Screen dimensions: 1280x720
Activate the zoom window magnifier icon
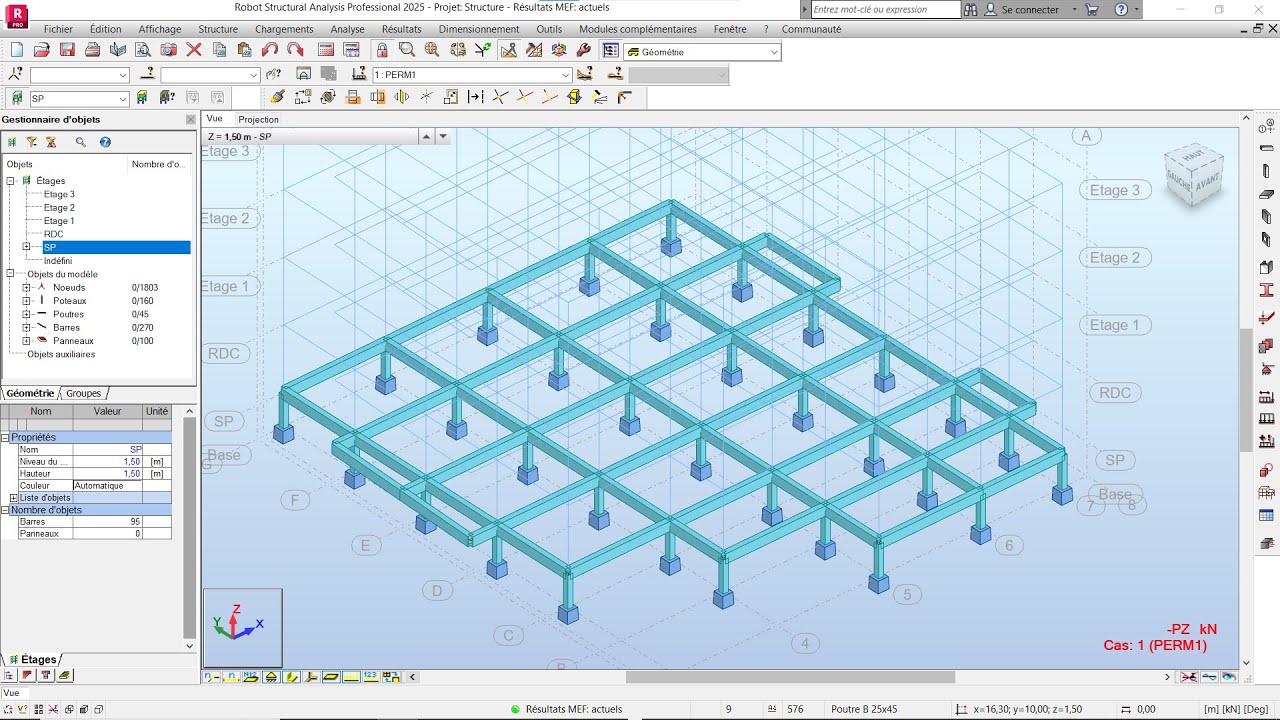point(407,50)
